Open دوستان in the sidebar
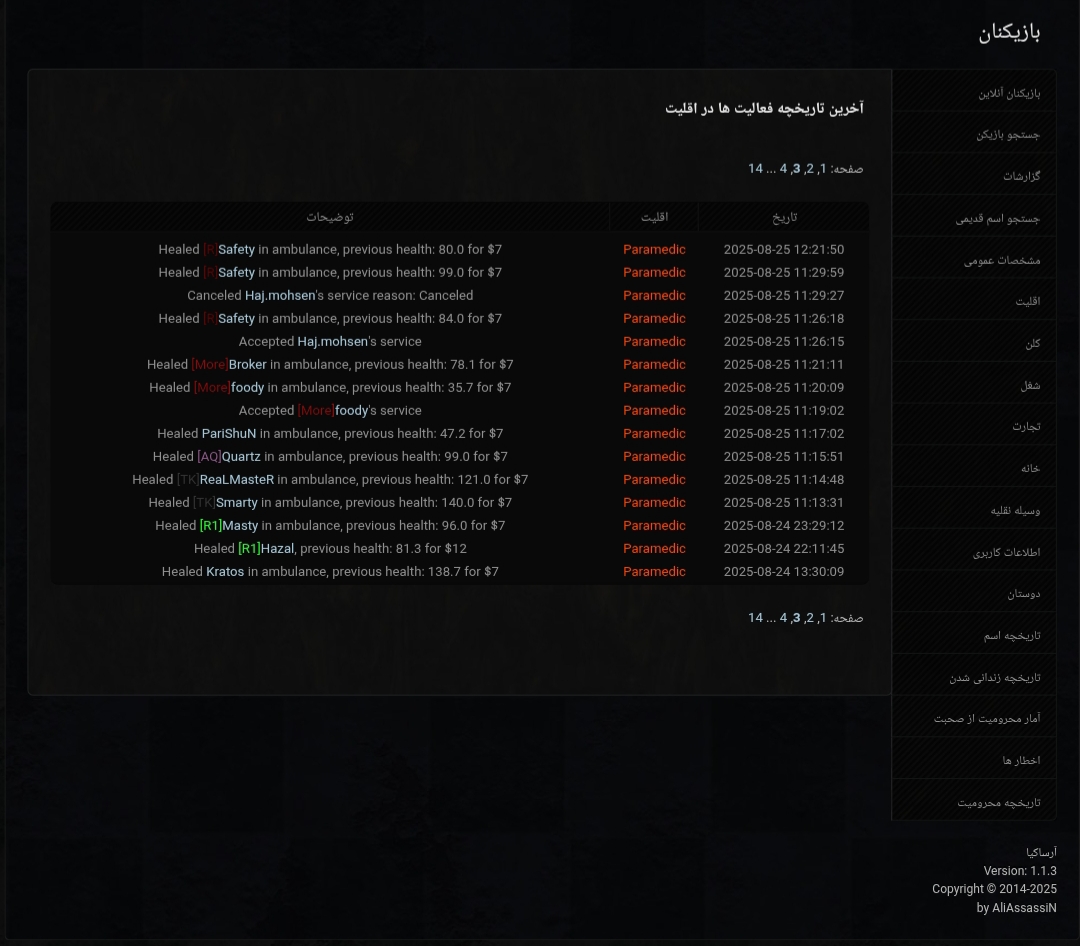The height and width of the screenshot is (946, 1080). 974,593
